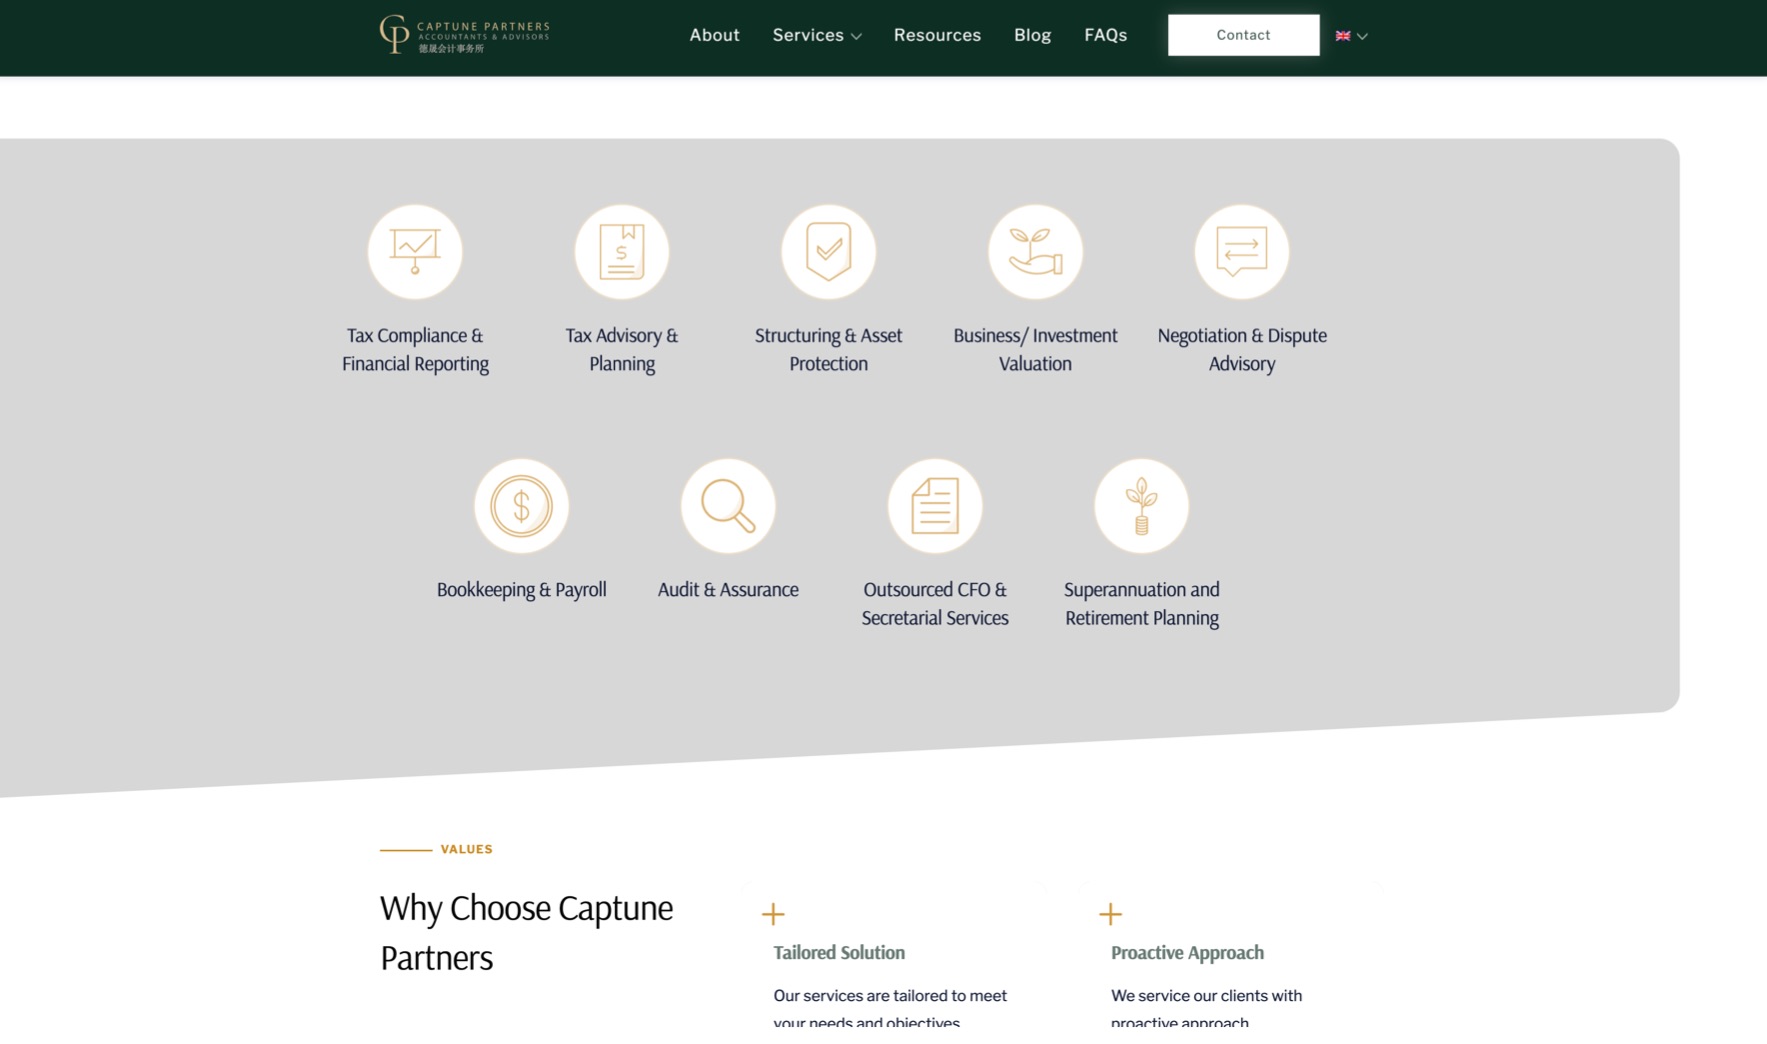Screen dimensions: 1767x1044
Task: Open the Negotiation & Dispute Advisory arrows icon
Action: point(1241,252)
